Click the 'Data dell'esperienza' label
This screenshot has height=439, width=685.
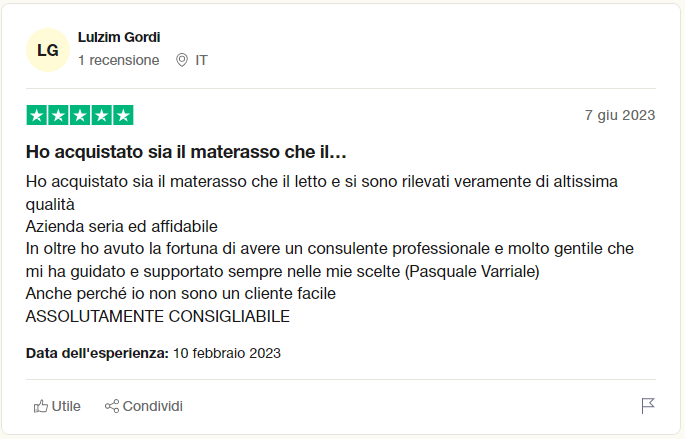97,353
